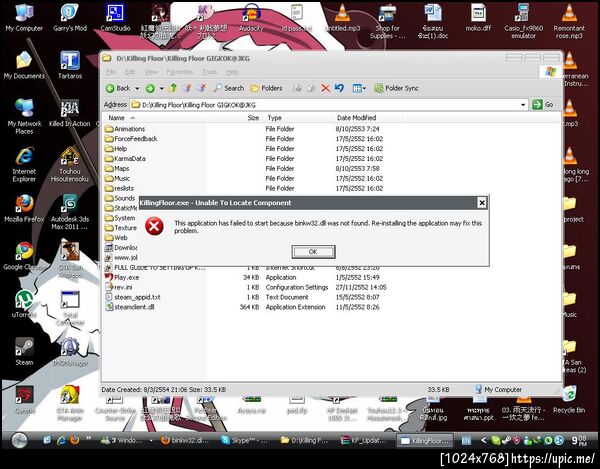Open the Killed In Action desktop shortcut
600x469 pixels.
pyautogui.click(x=70, y=113)
